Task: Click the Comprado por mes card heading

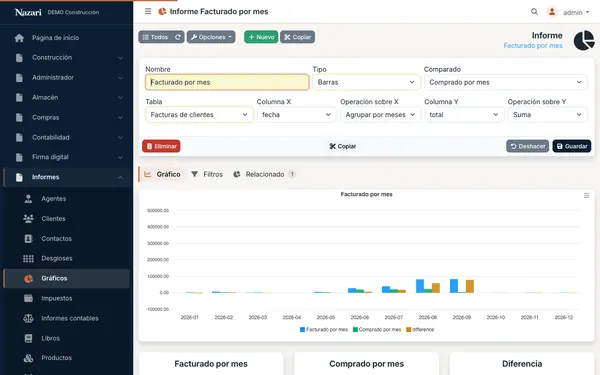Action: click(366, 364)
